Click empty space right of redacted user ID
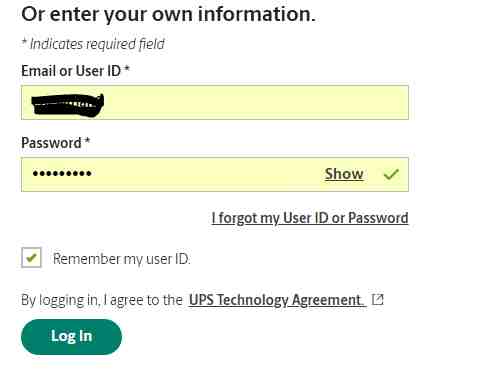Image resolution: width=489 pixels, height=378 pixels. coord(257,102)
